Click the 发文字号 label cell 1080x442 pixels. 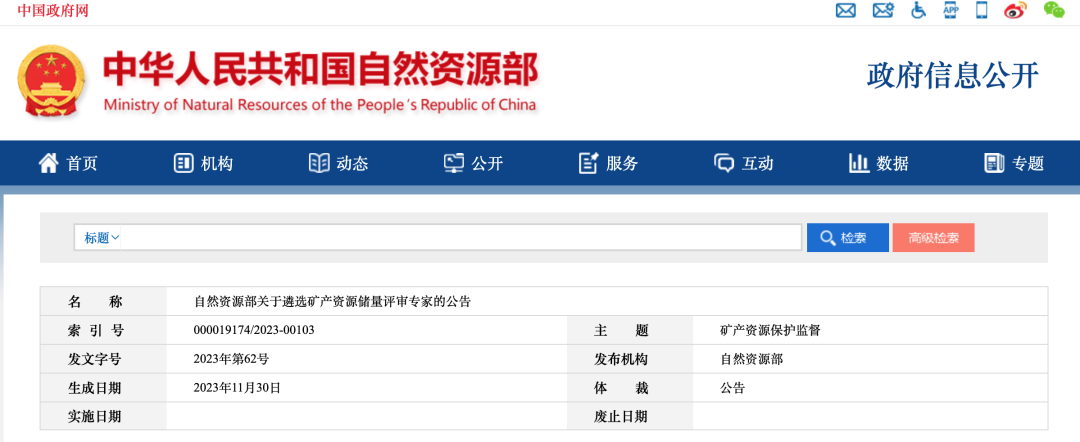103,359
